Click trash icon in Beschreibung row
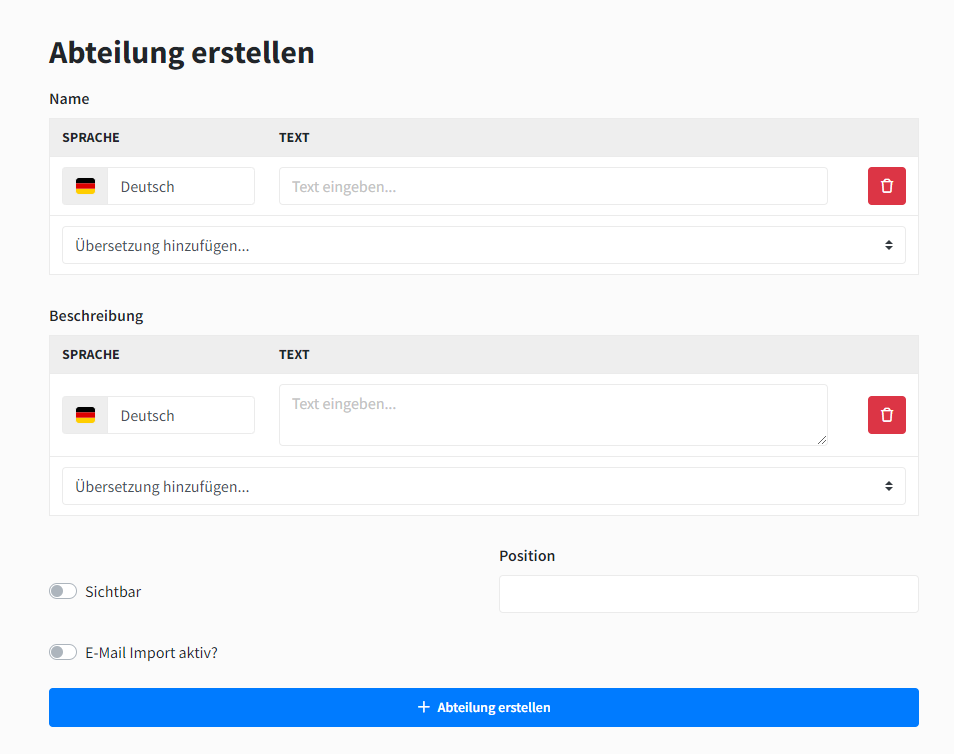 [x=886, y=415]
